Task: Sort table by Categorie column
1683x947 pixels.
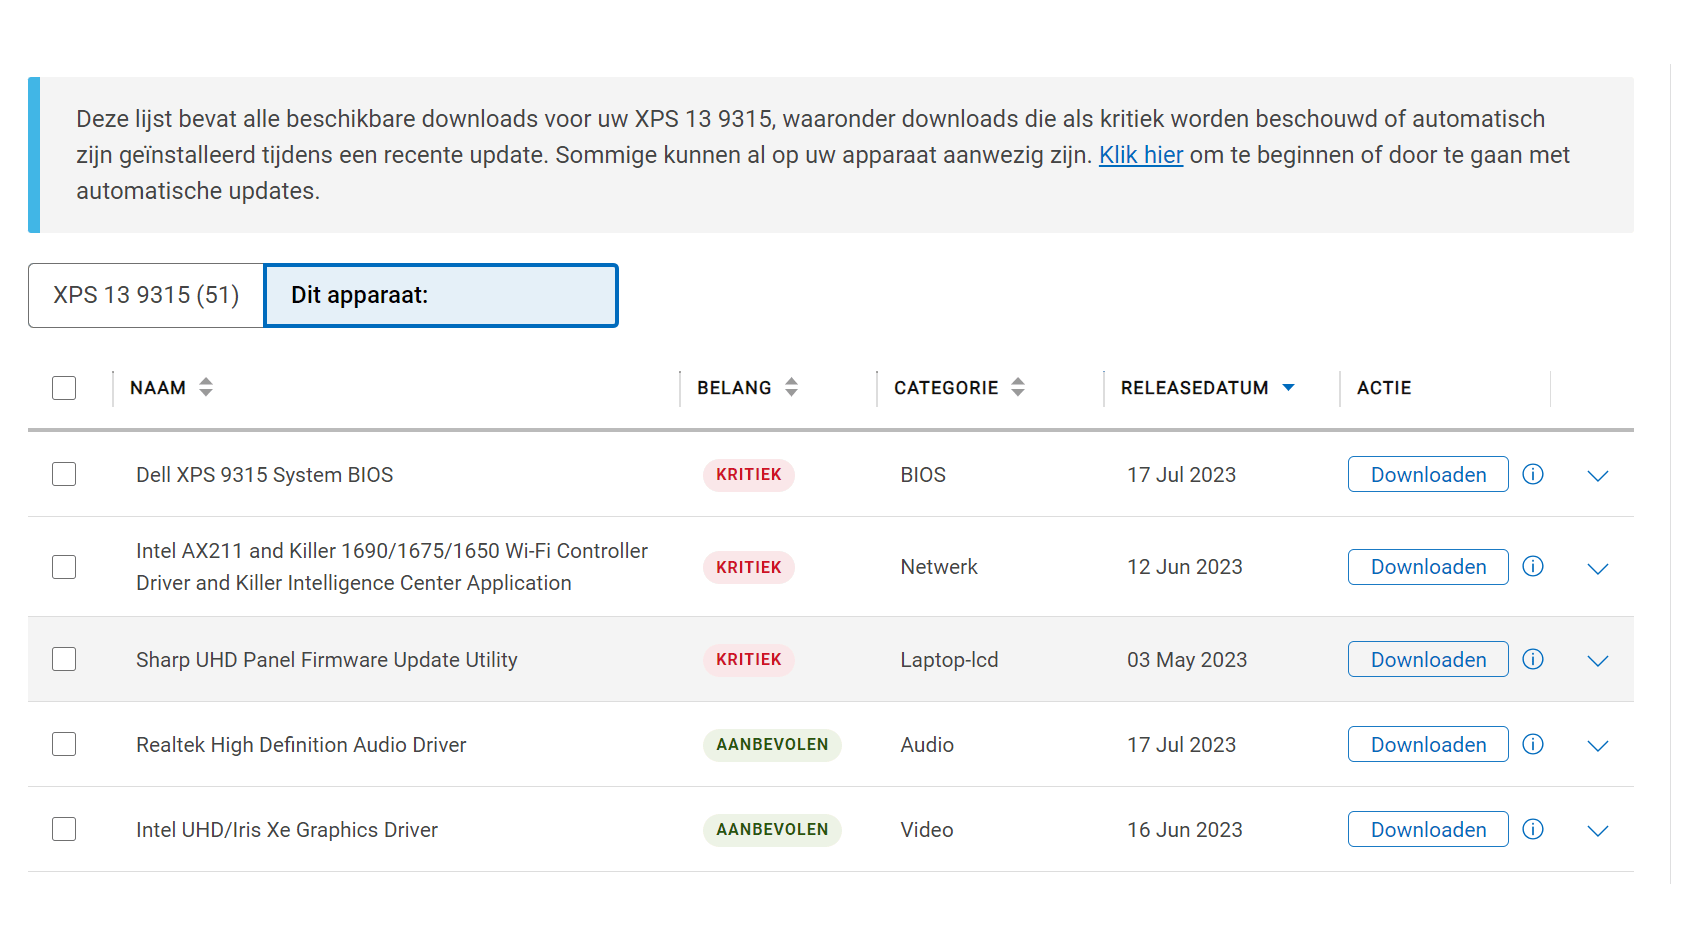Action: coord(1018,387)
